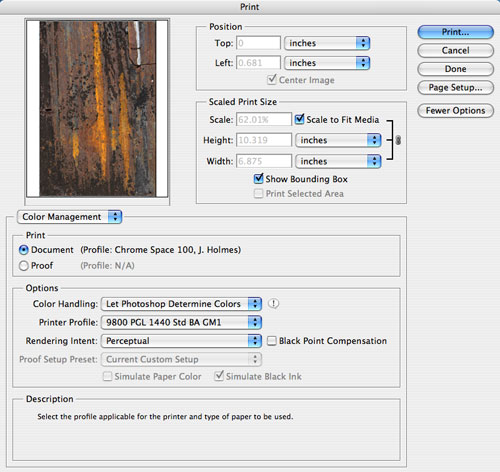Screen dimensions: 500x472
Task: Click the Height value input field
Action: [264, 140]
